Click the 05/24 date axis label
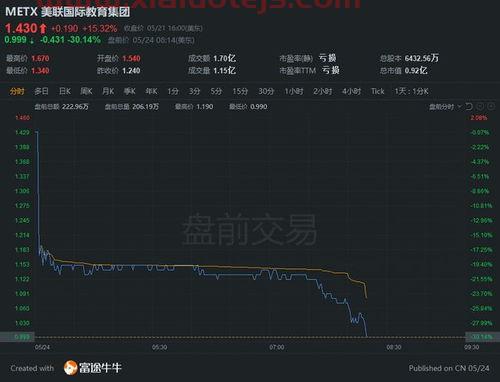This screenshot has height=382, width=500. [x=42, y=347]
